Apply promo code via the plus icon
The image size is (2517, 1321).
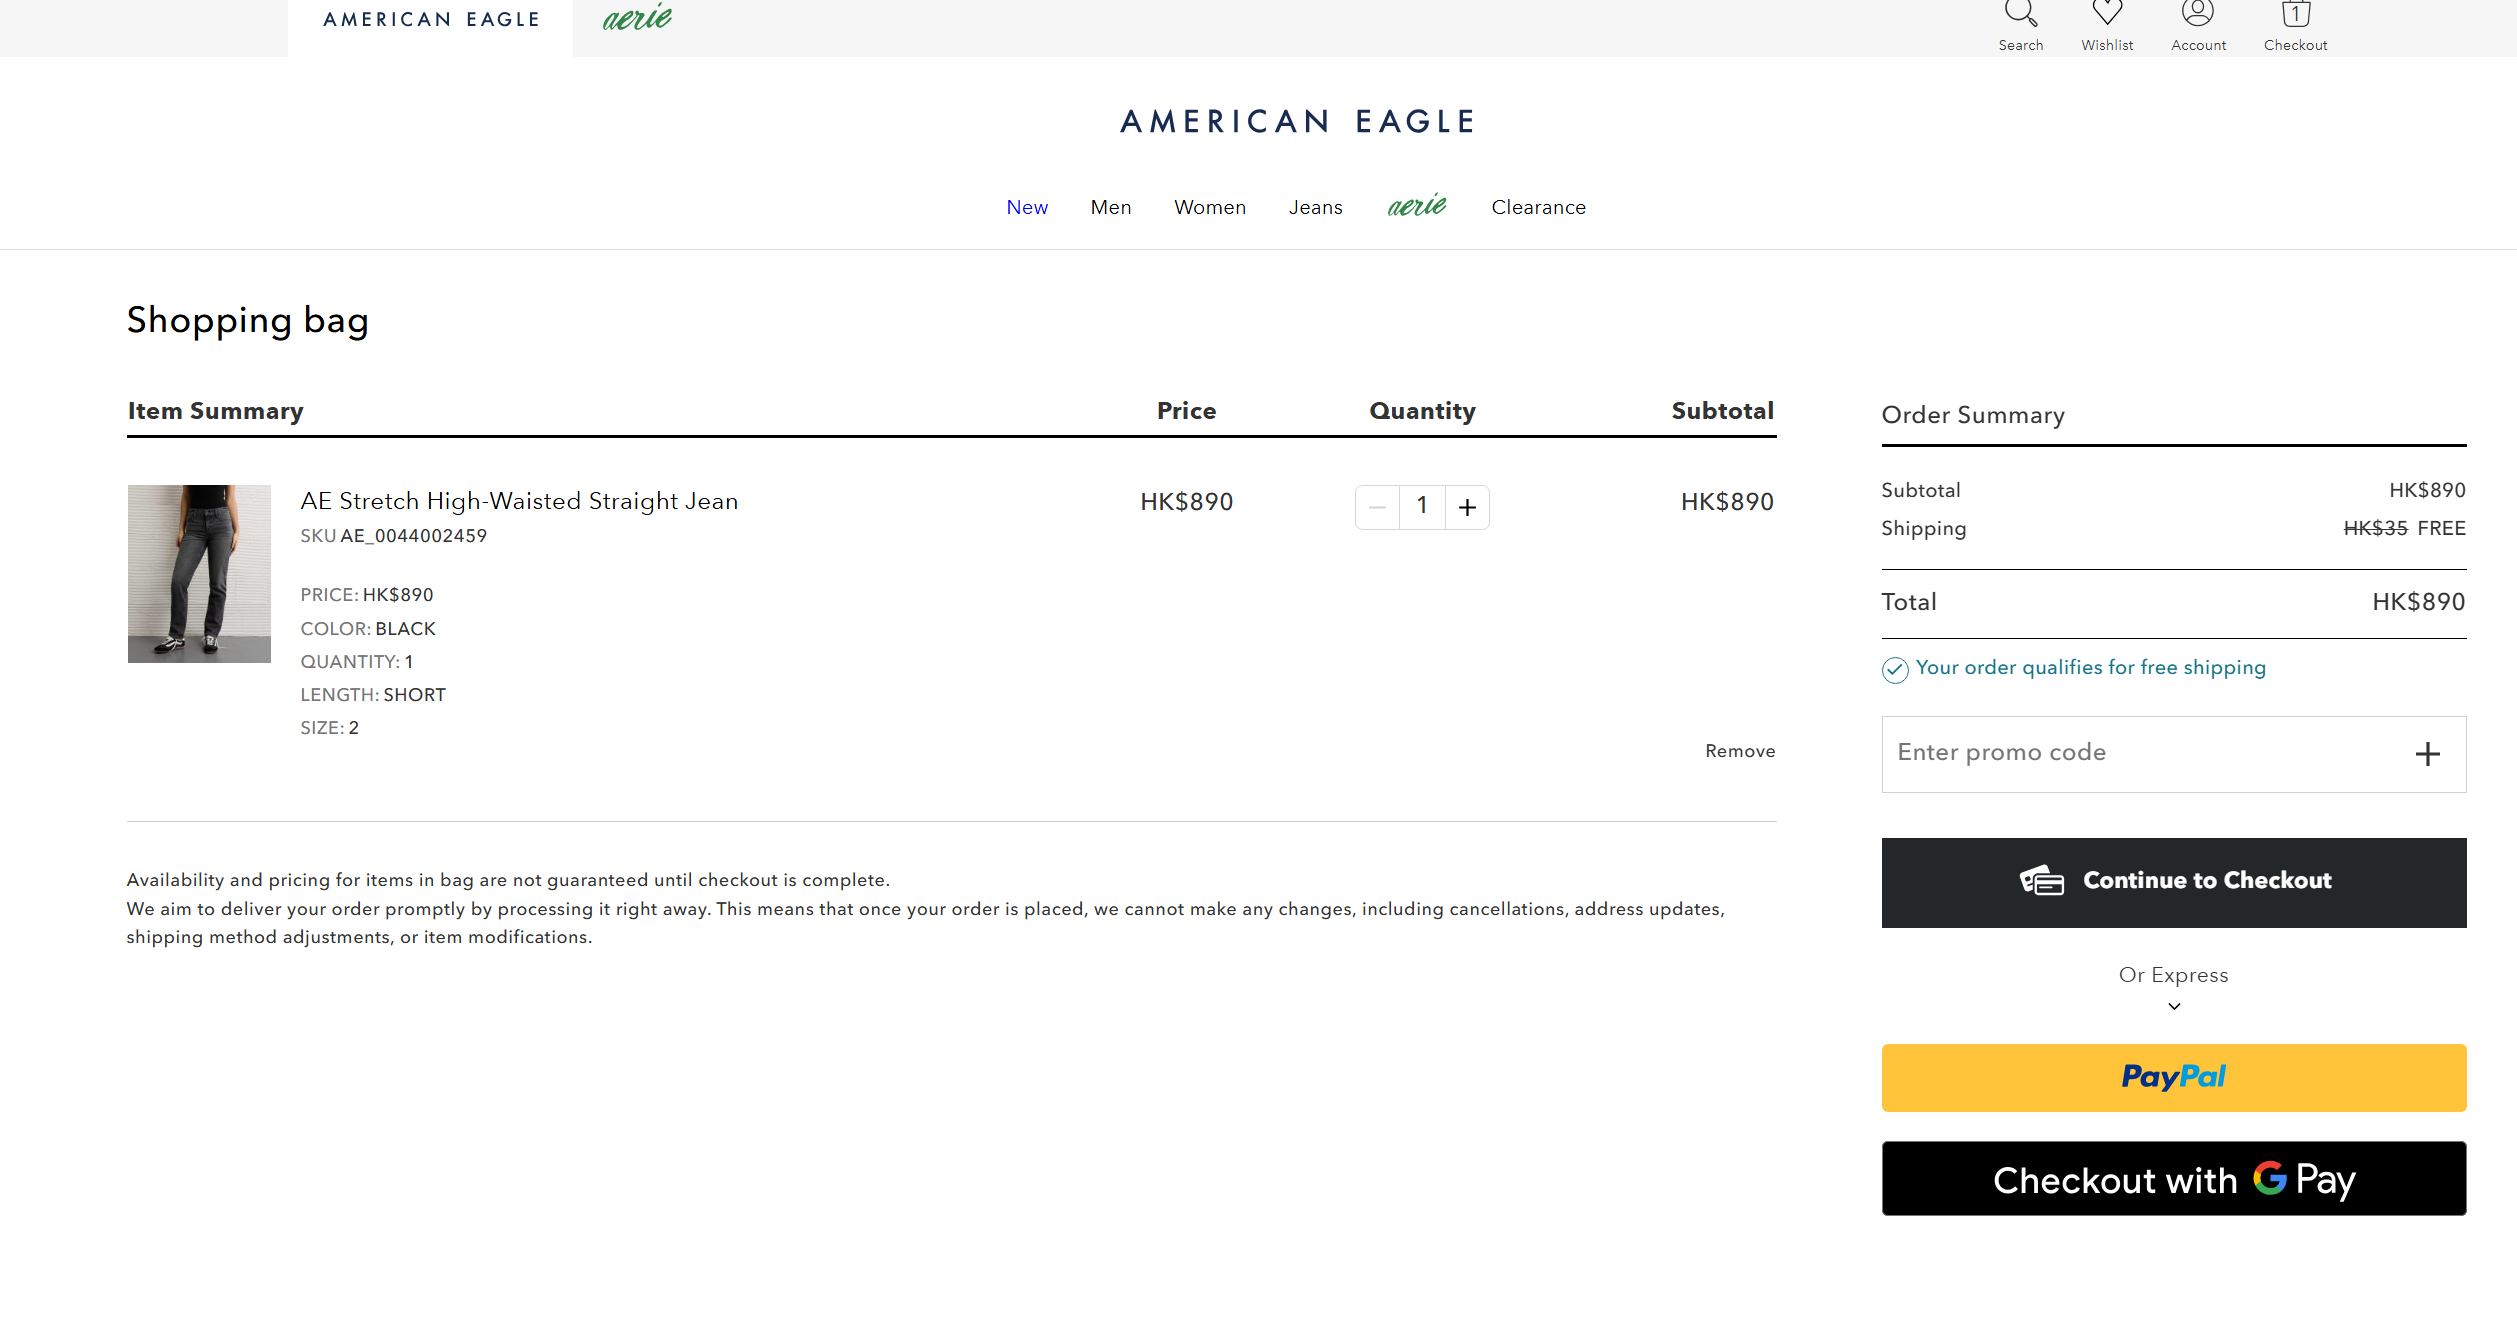[x=2428, y=753]
